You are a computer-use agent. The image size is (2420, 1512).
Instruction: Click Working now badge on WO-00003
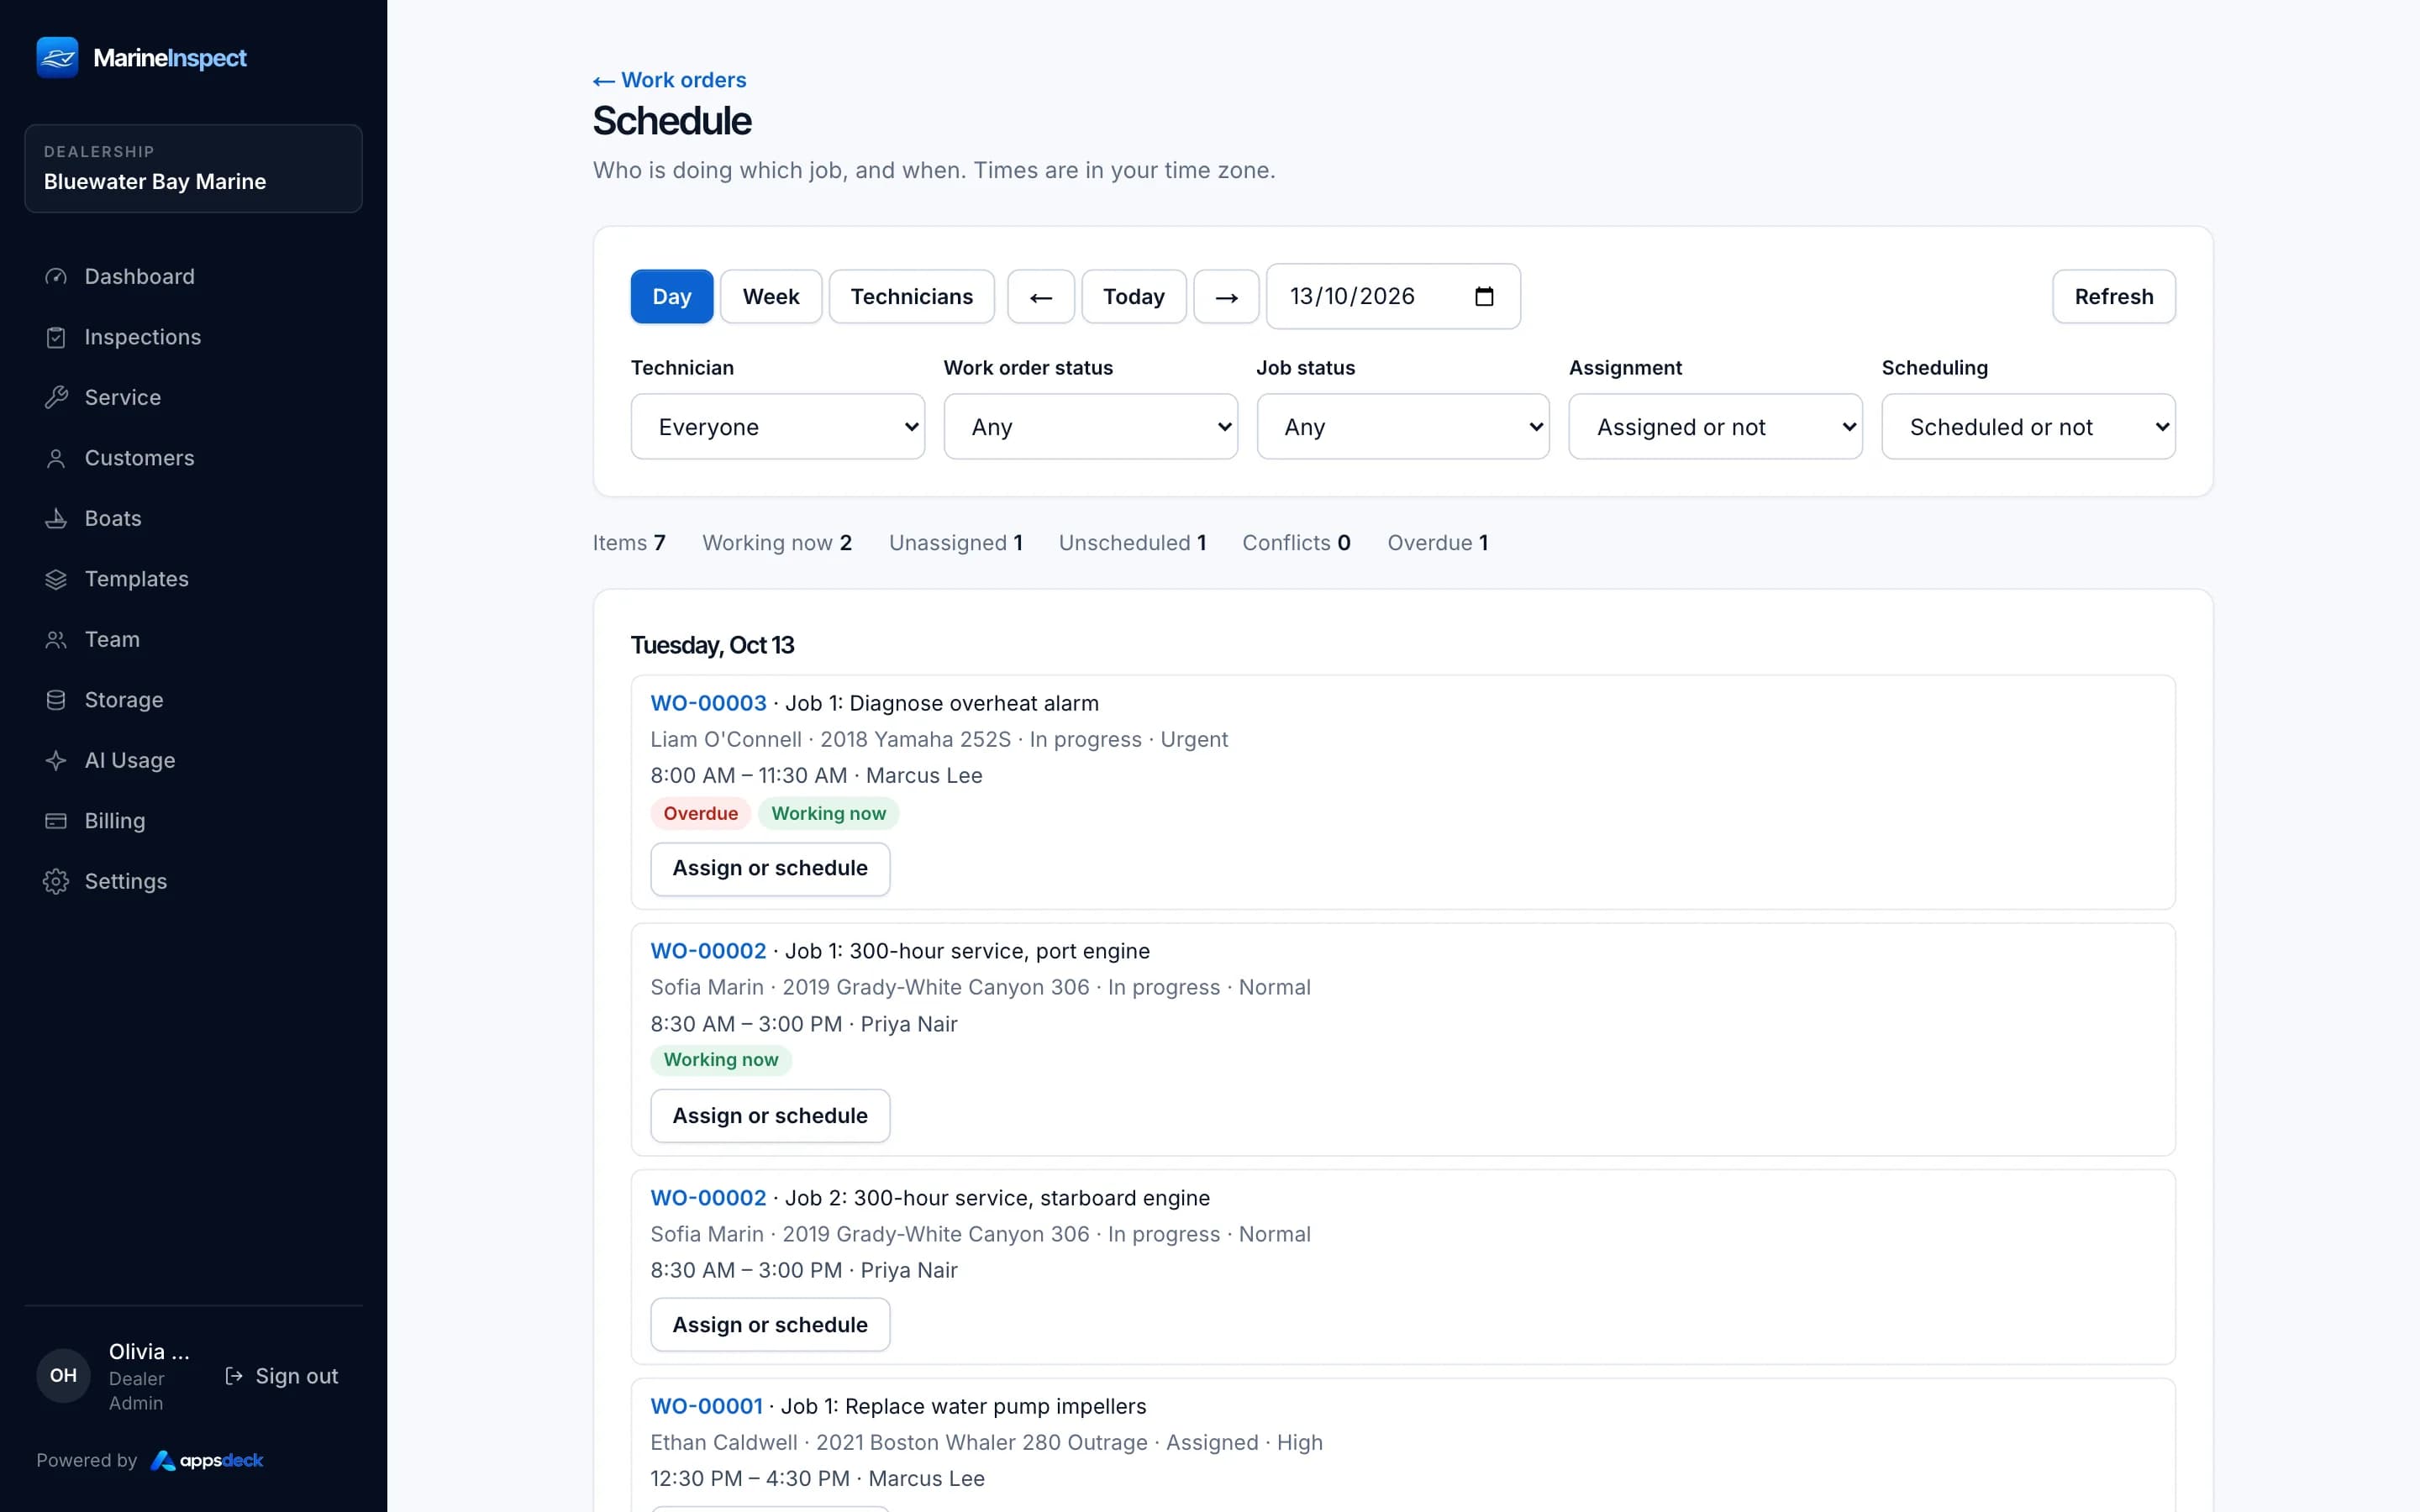(828, 813)
